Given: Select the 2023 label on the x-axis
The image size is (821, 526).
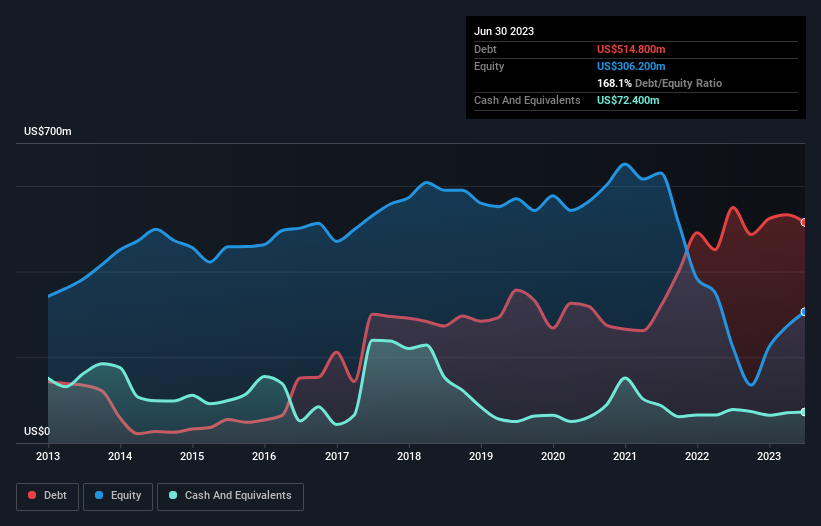Looking at the screenshot, I should point(769,456).
